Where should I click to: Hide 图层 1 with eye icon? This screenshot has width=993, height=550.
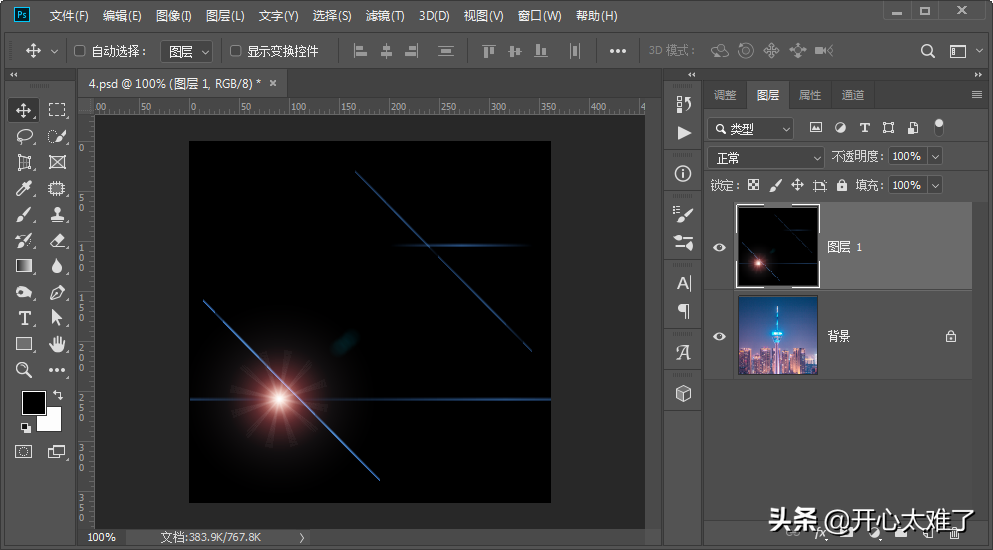click(x=719, y=247)
